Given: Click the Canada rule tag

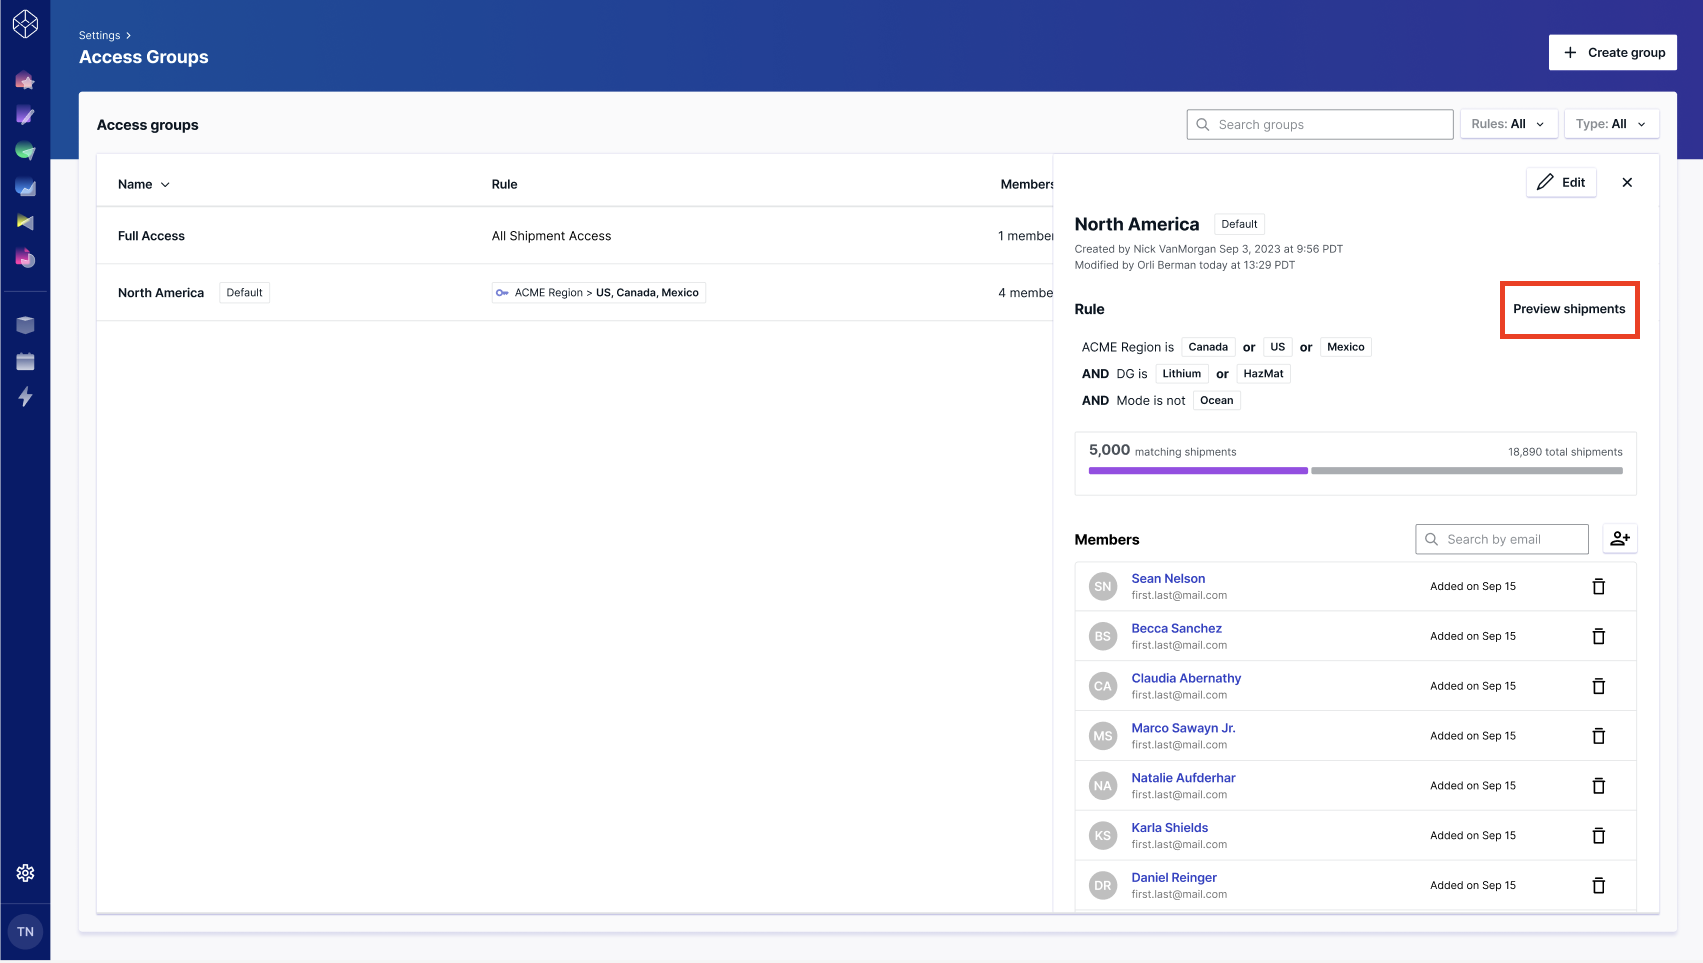Looking at the screenshot, I should coord(1208,347).
